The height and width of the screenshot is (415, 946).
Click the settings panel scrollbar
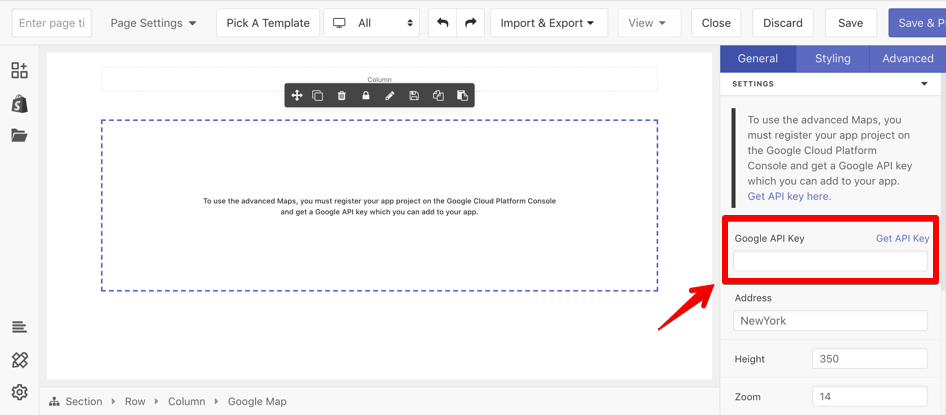click(943, 181)
